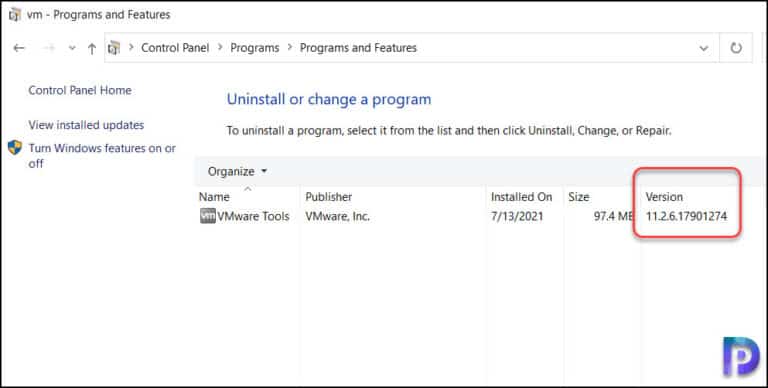Viewport: 768px width, 388px height.
Task: Click the version value 11.2.6.17901274
Action: click(686, 216)
